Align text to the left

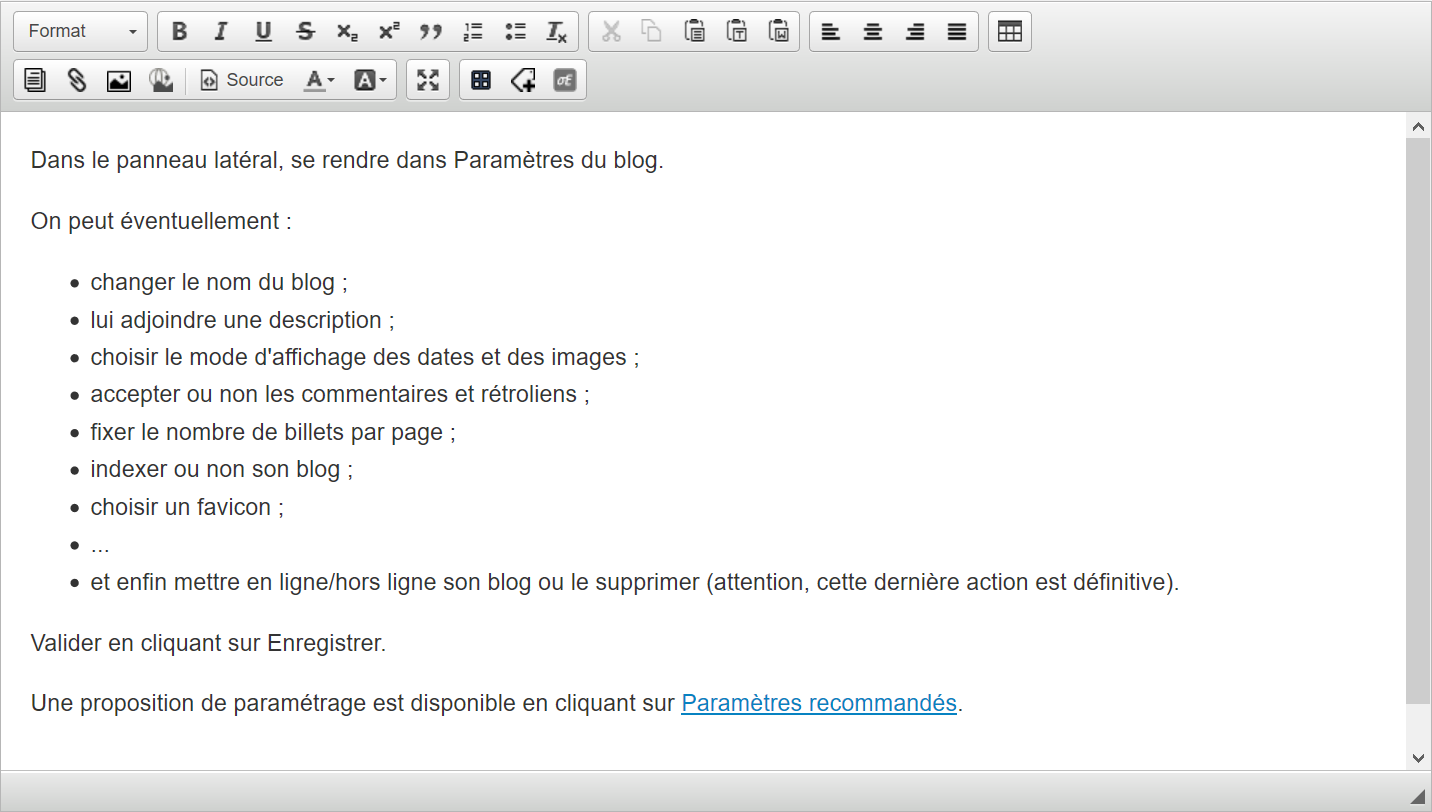(830, 31)
